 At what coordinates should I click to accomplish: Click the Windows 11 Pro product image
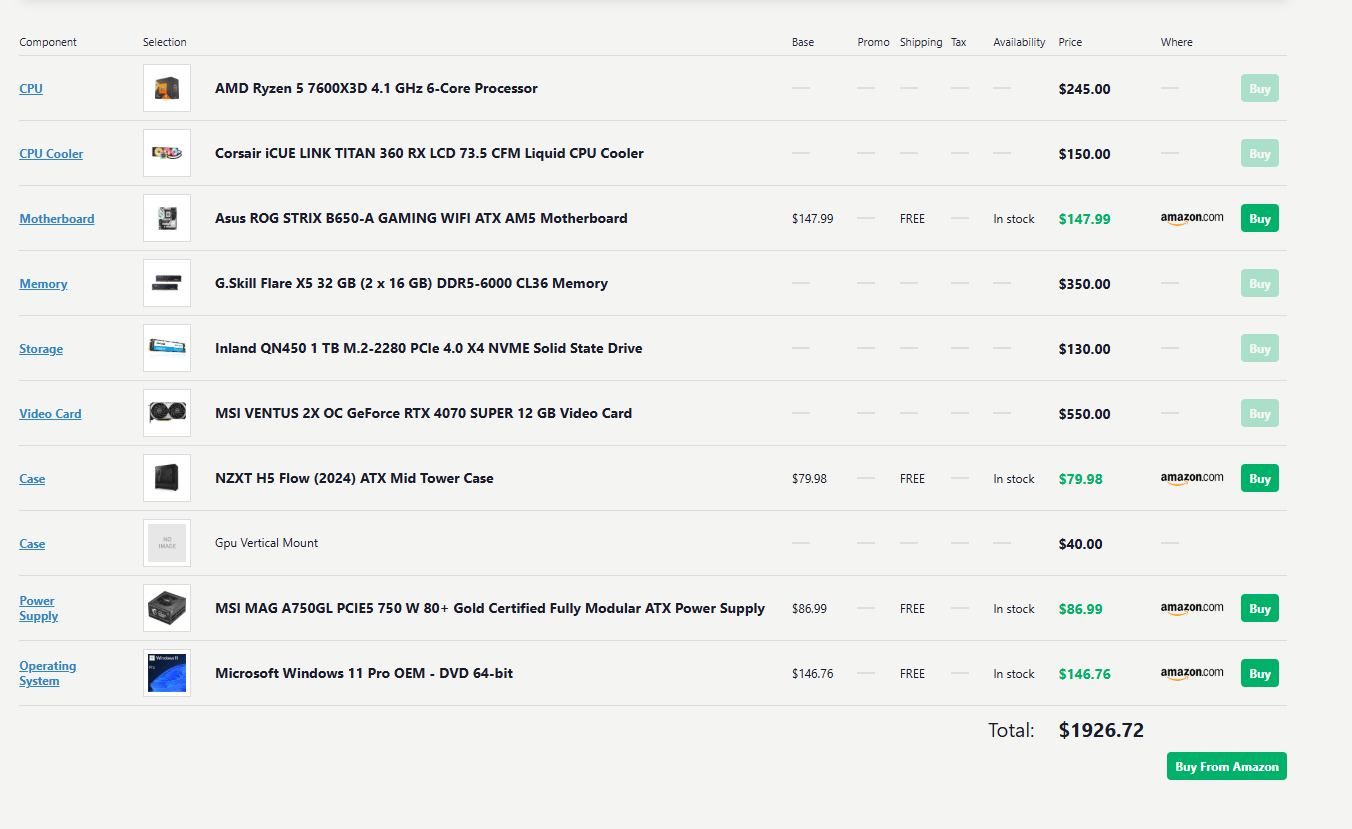click(167, 673)
